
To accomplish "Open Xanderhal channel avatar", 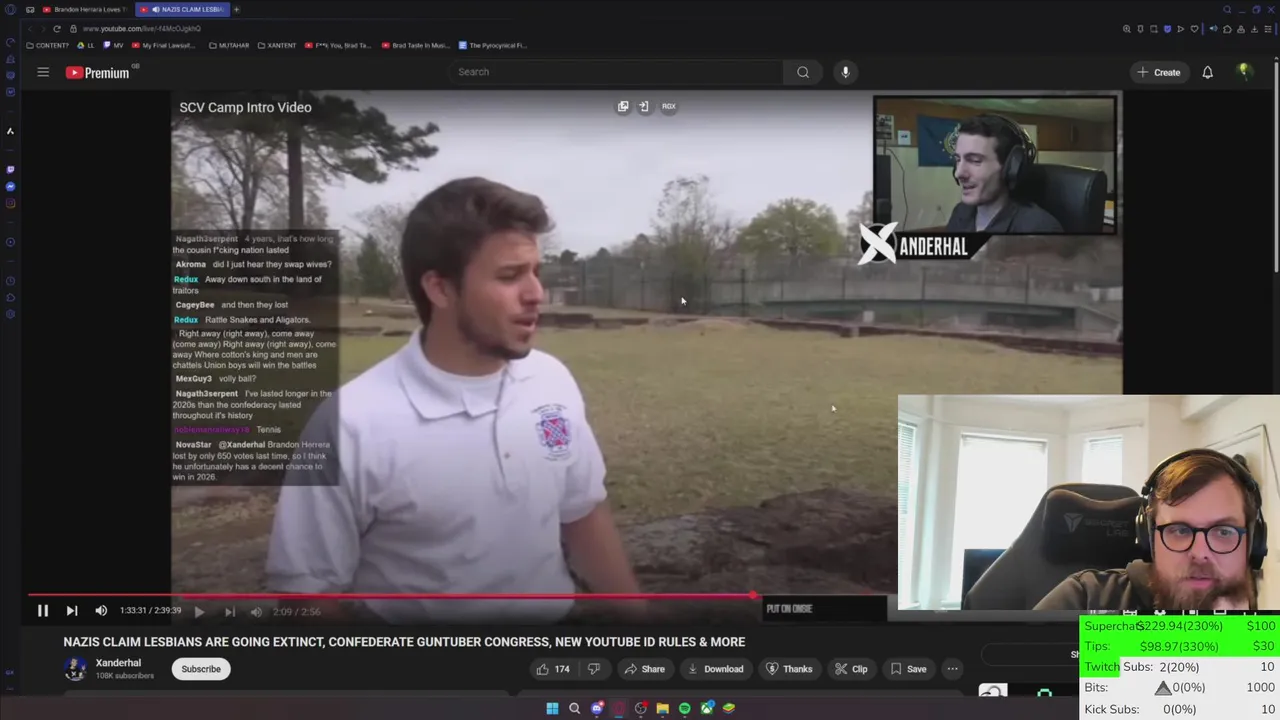I will tap(75, 669).
